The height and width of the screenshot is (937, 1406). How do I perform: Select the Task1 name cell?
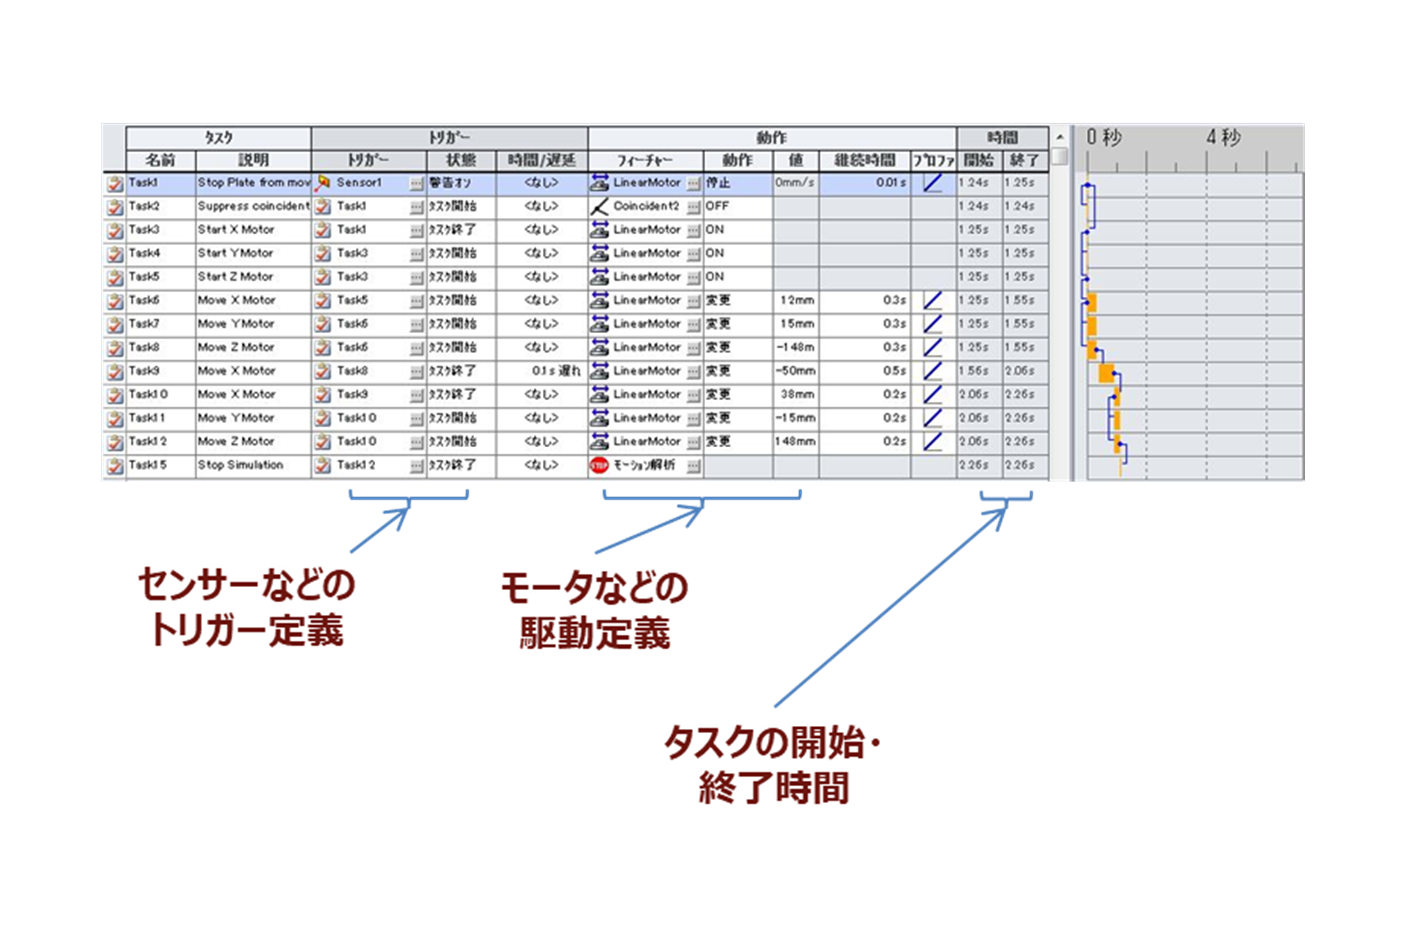[x=160, y=183]
